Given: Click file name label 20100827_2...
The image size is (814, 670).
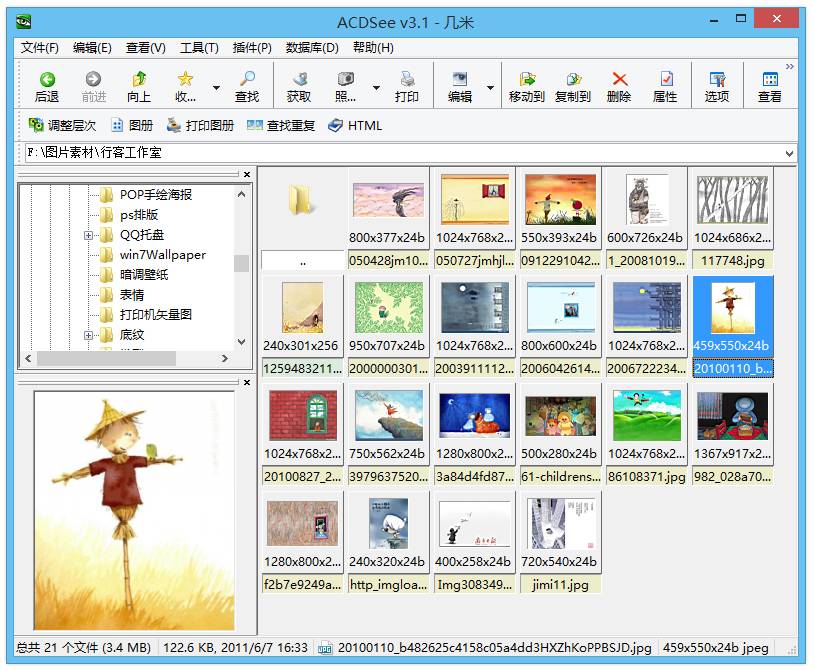Looking at the screenshot, I should point(302,476).
